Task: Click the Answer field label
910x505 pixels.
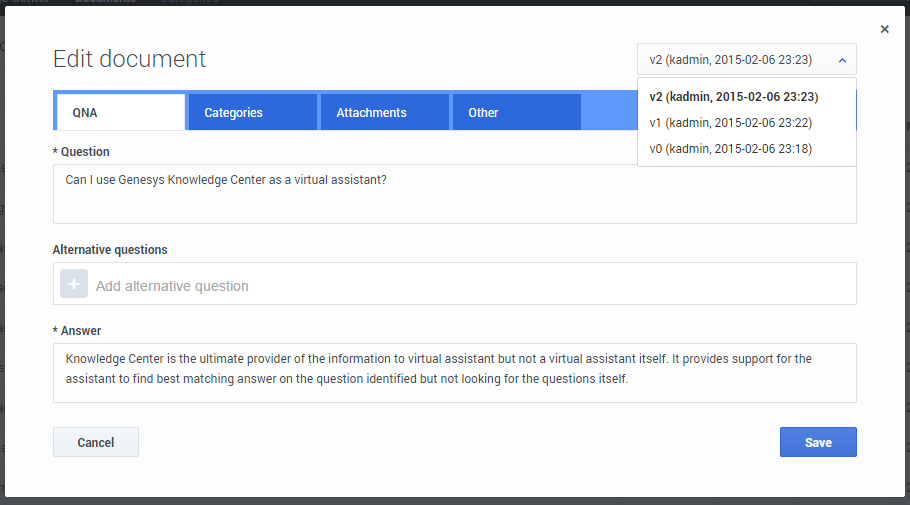Action: [x=80, y=331]
